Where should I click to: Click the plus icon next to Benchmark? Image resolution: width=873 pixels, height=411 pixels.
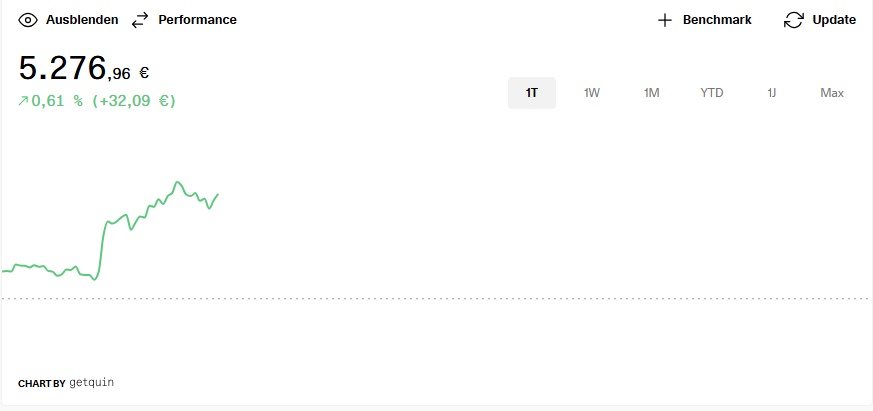665,20
